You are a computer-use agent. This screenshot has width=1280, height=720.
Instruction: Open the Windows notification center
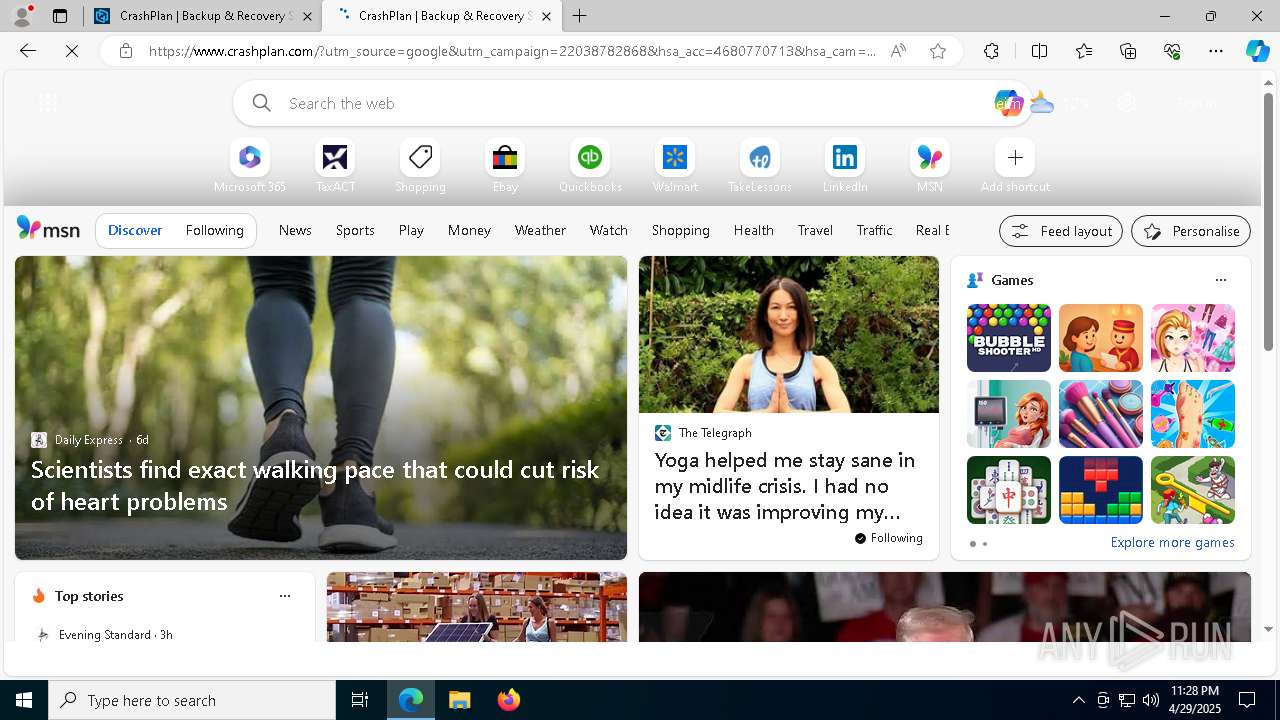click(x=1247, y=700)
